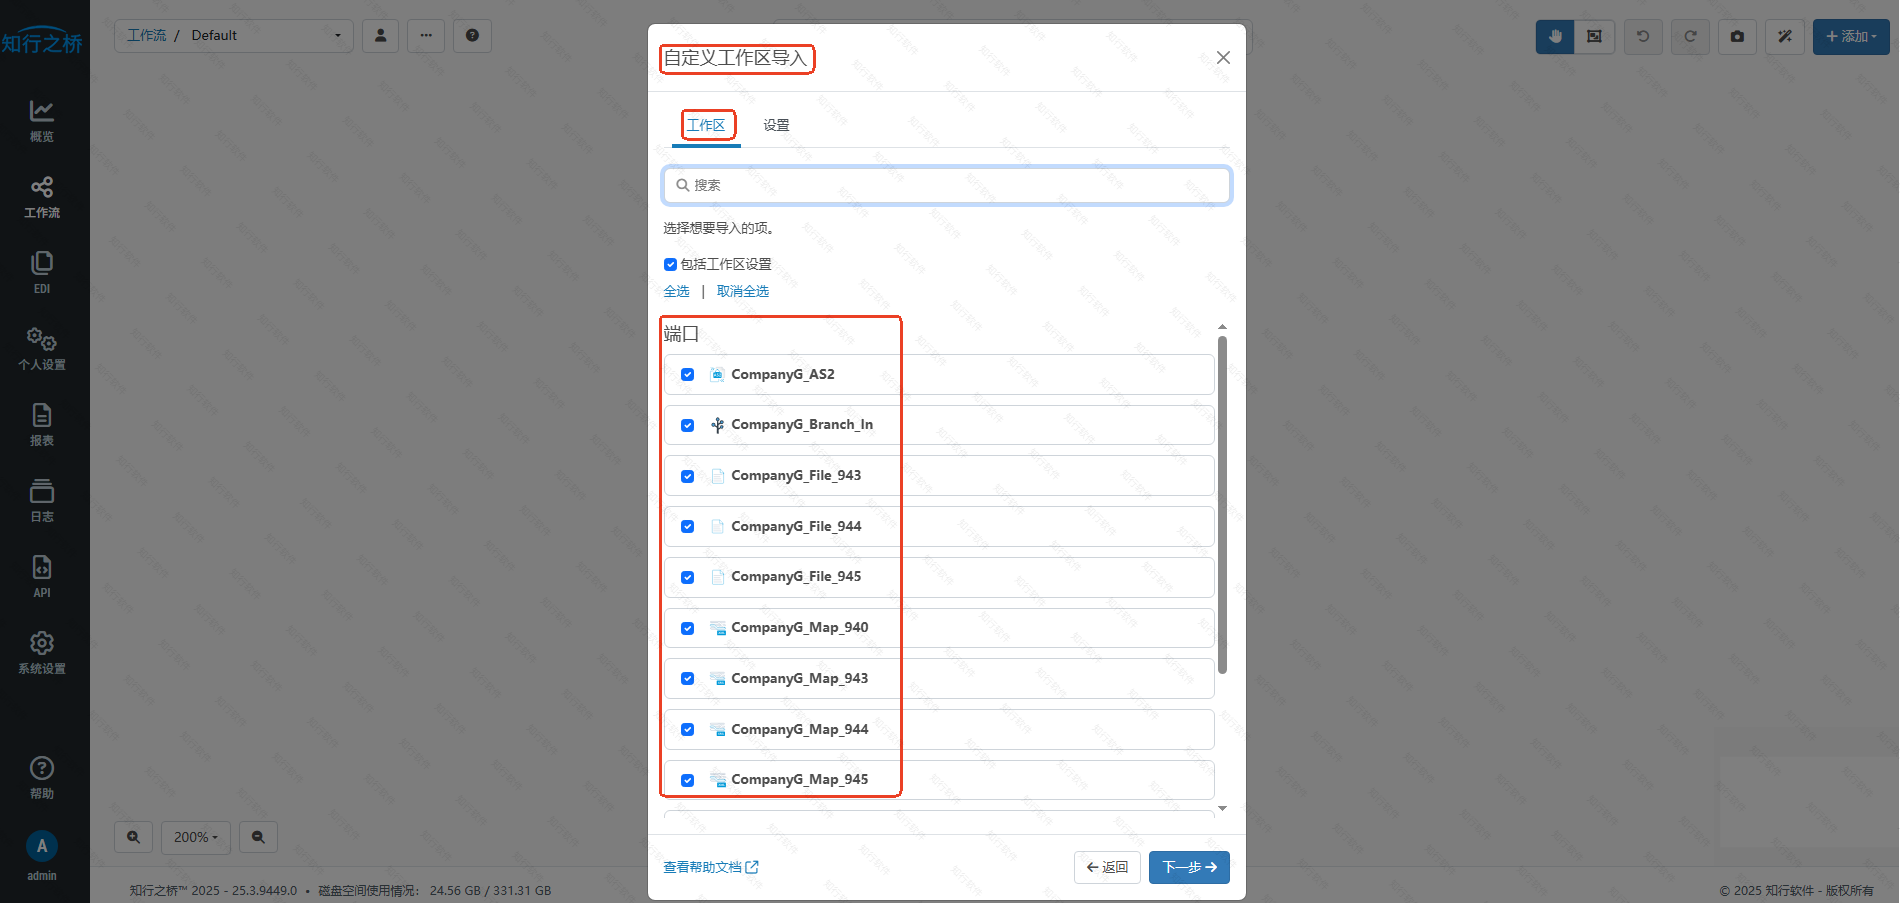Click the 取消全选 link
Viewport: 1900px width, 903px height.
point(743,291)
